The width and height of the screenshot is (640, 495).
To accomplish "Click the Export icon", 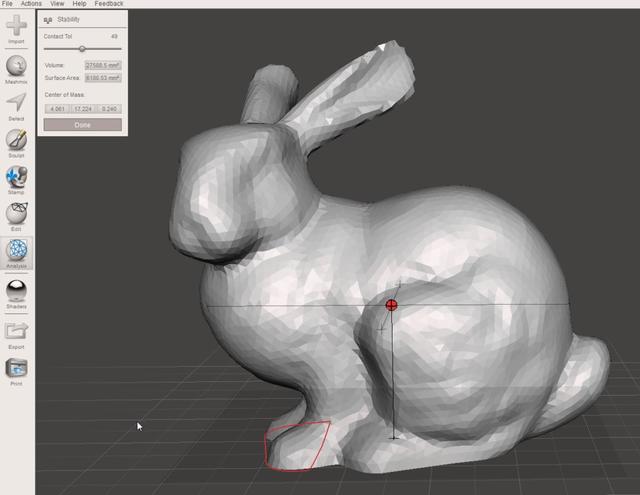I will (17, 331).
